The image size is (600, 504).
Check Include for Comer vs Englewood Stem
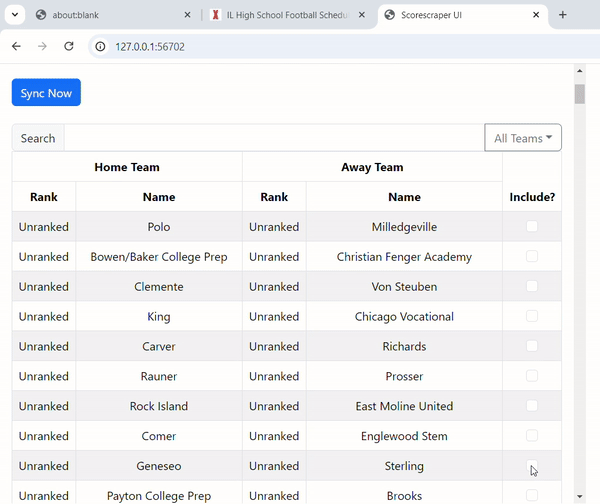[x=532, y=435]
